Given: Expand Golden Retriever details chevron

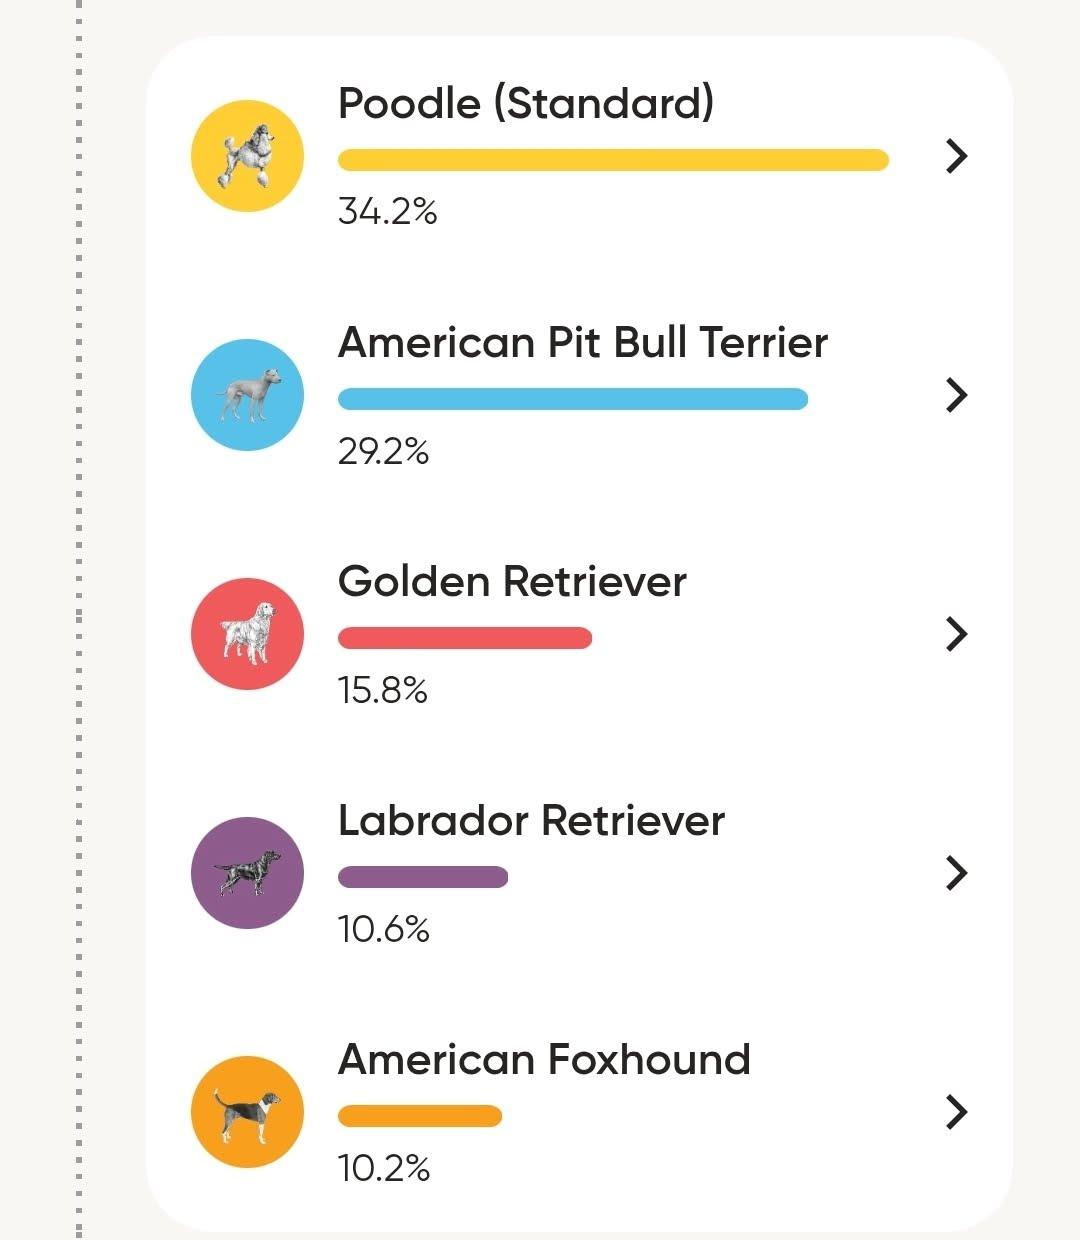Looking at the screenshot, I should [957, 634].
